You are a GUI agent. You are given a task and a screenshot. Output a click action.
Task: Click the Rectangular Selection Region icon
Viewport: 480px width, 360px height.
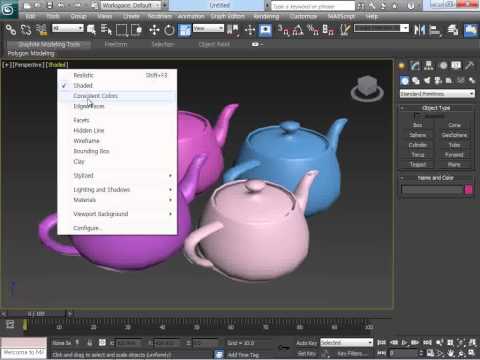(x=122, y=30)
